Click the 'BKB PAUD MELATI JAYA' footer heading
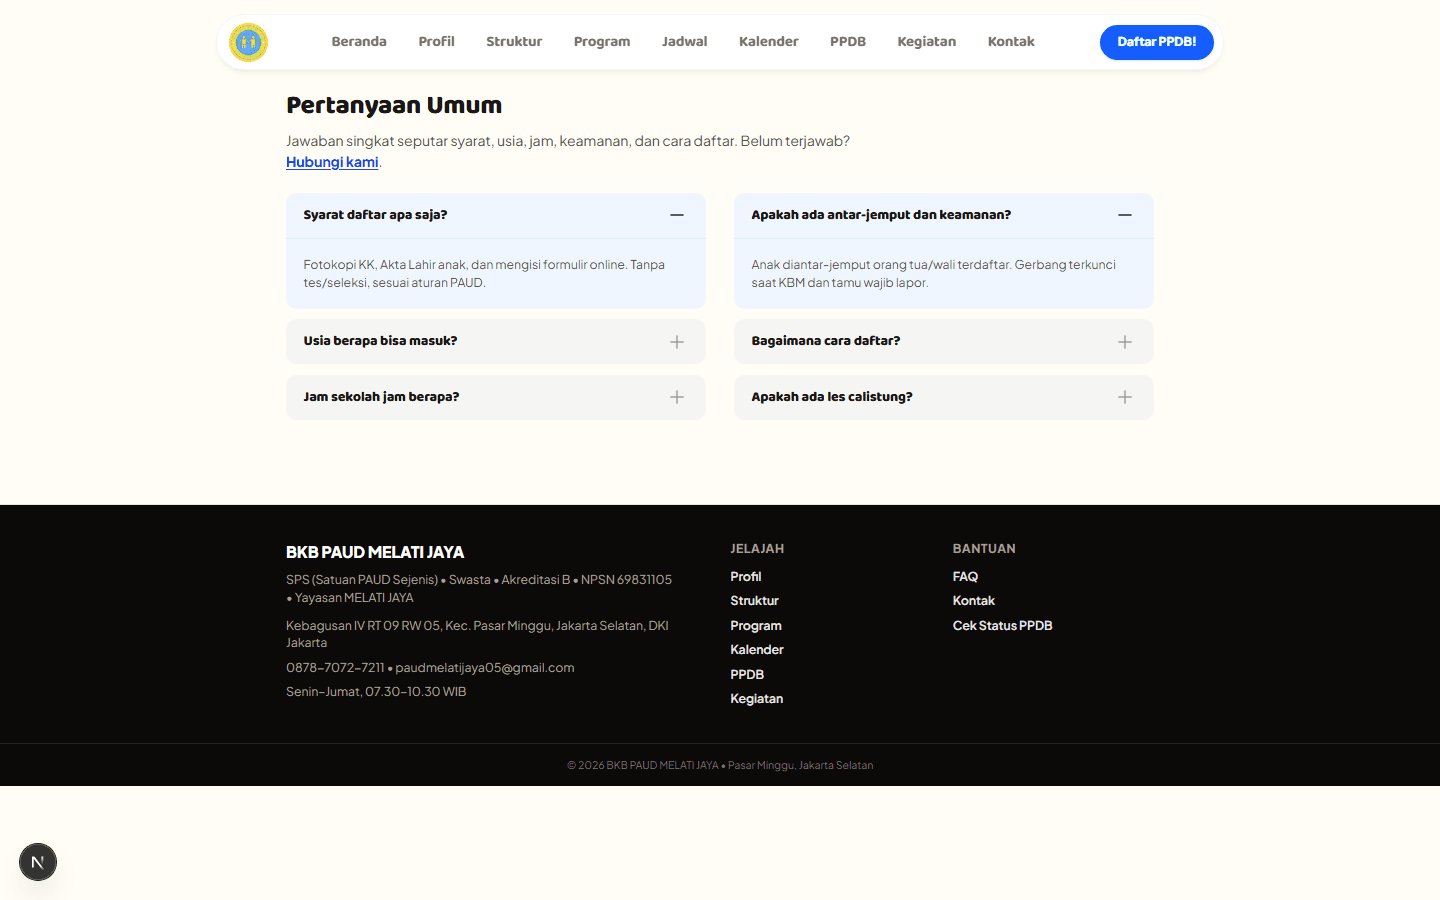 [375, 552]
